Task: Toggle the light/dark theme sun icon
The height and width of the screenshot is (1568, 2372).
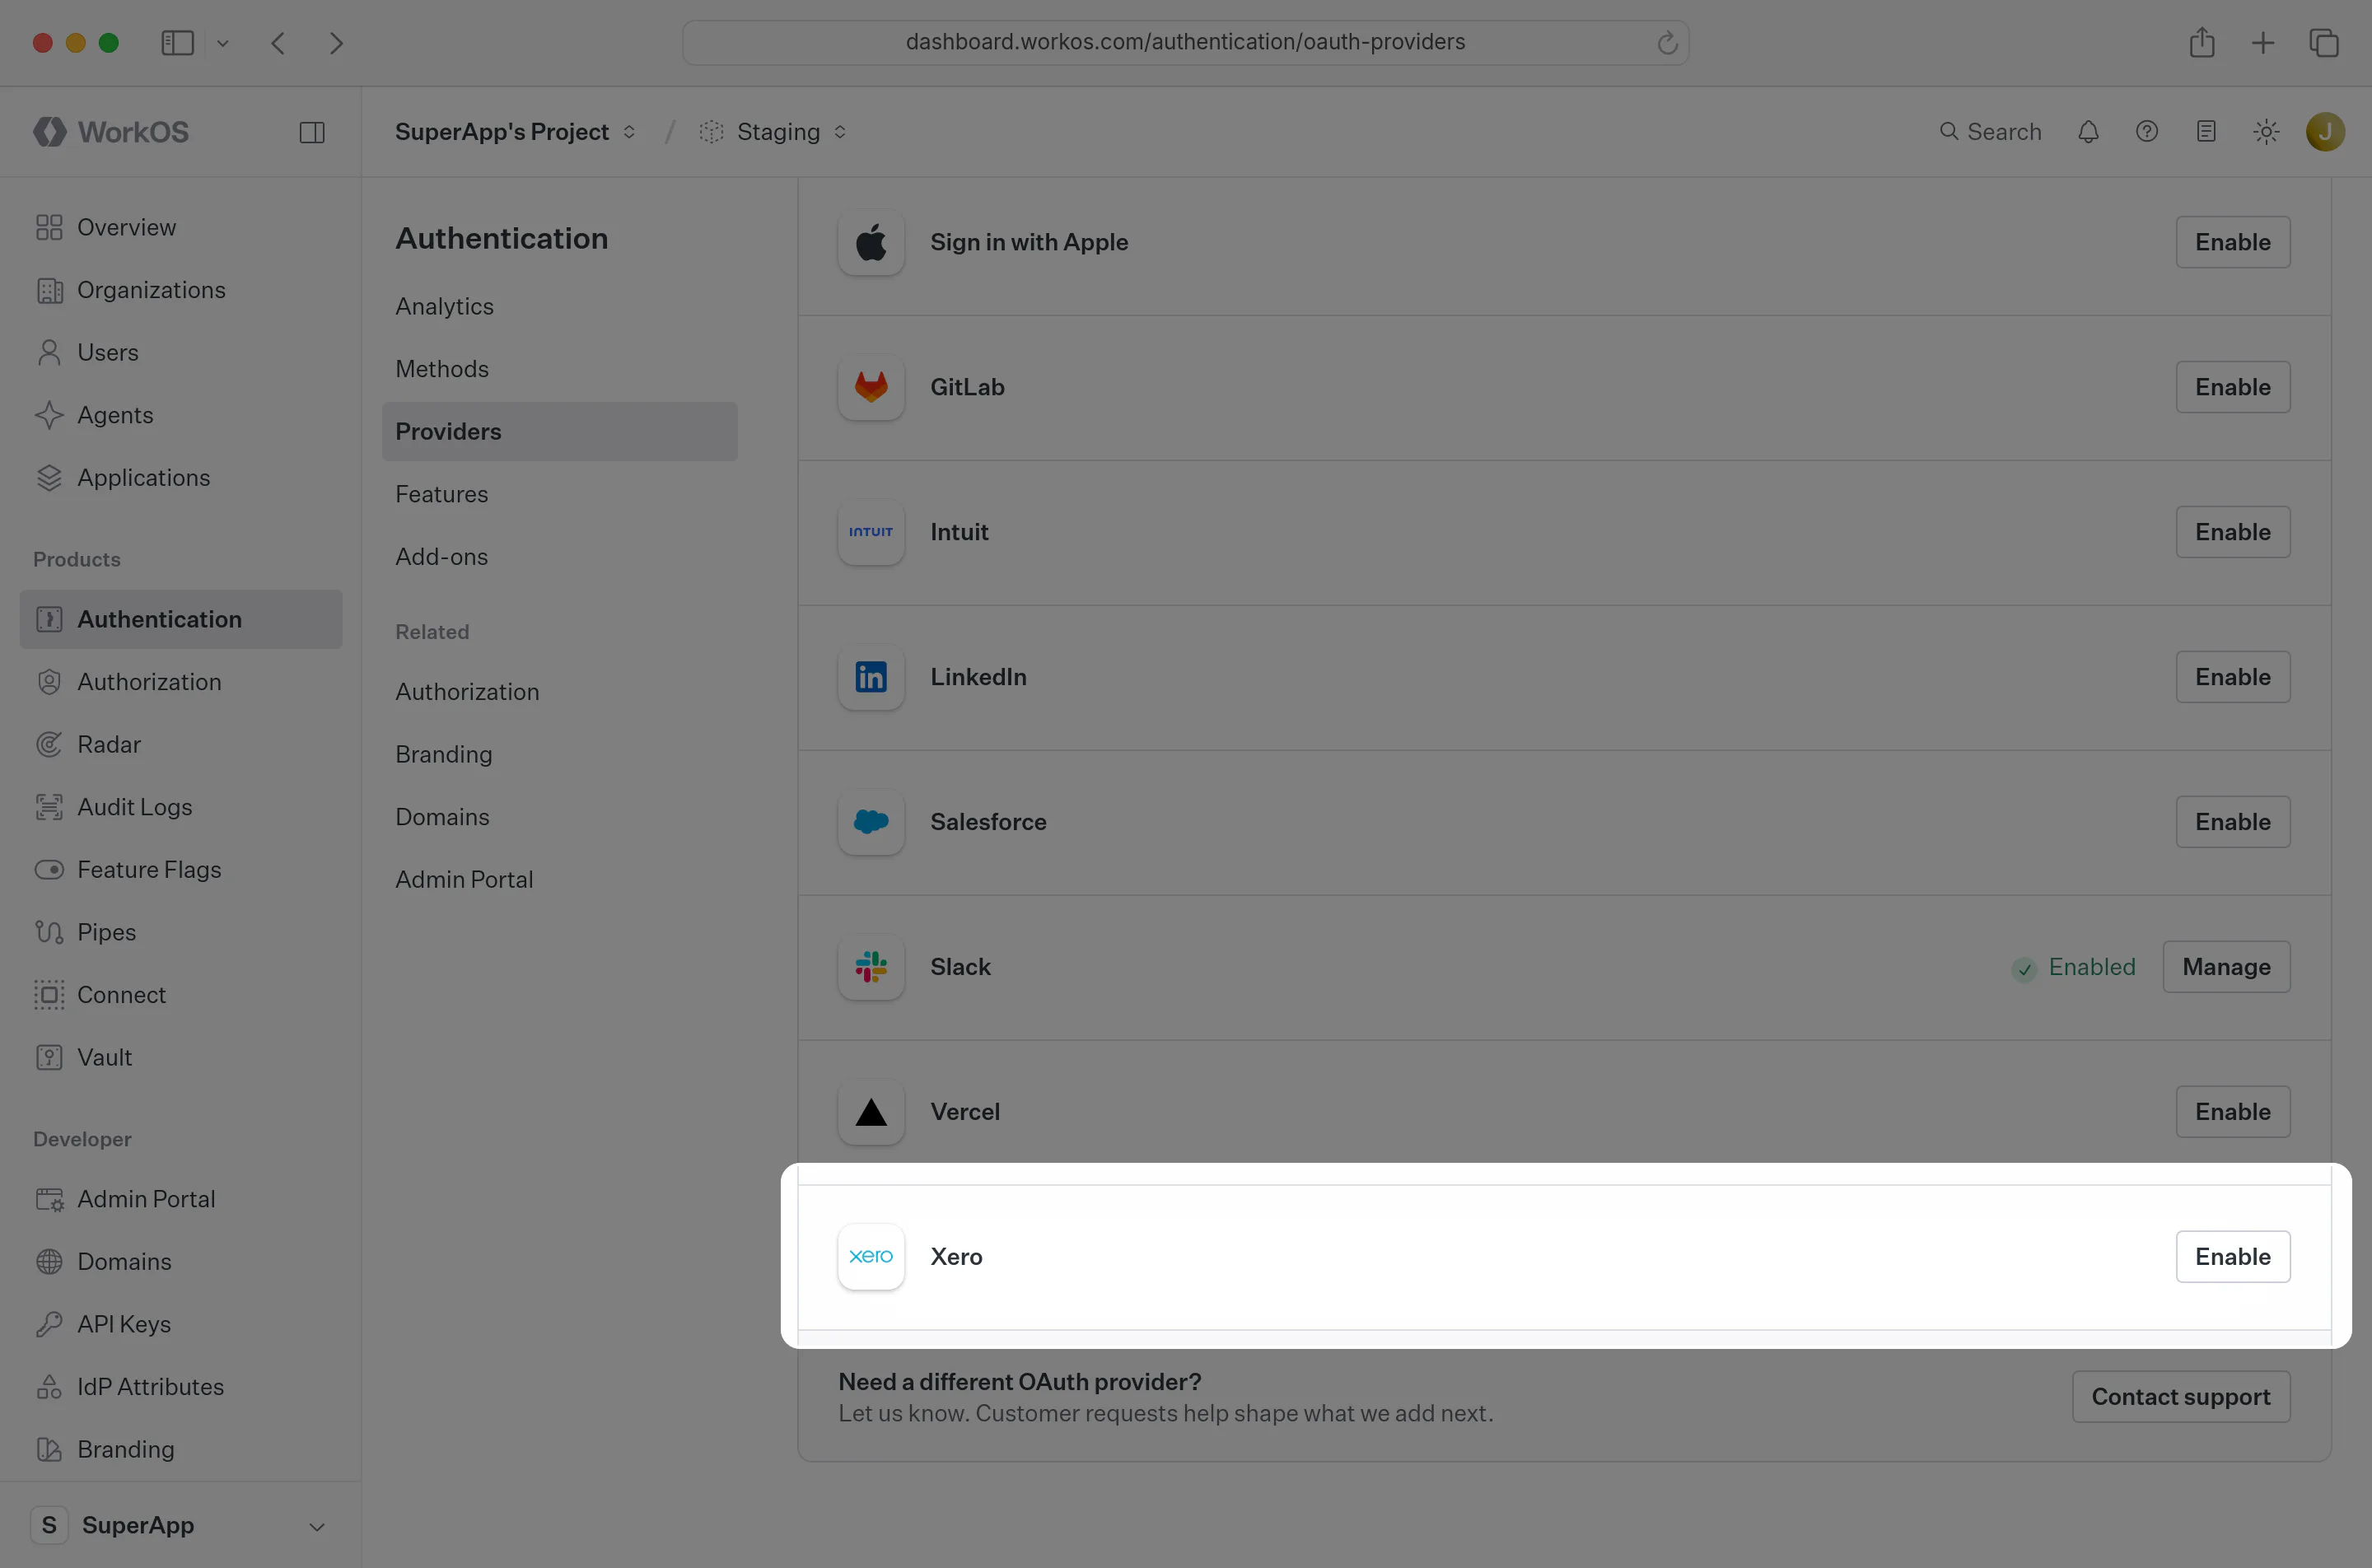Action: [2266, 132]
